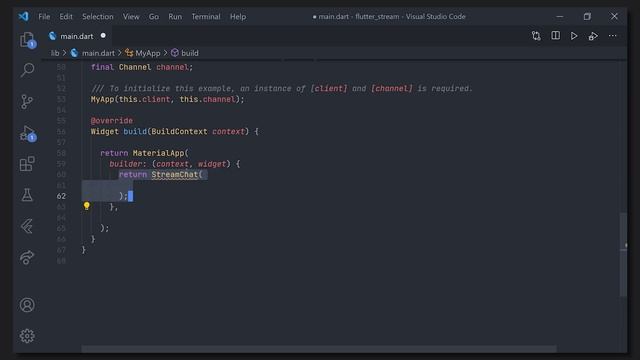Open the Extensions view

point(27,164)
